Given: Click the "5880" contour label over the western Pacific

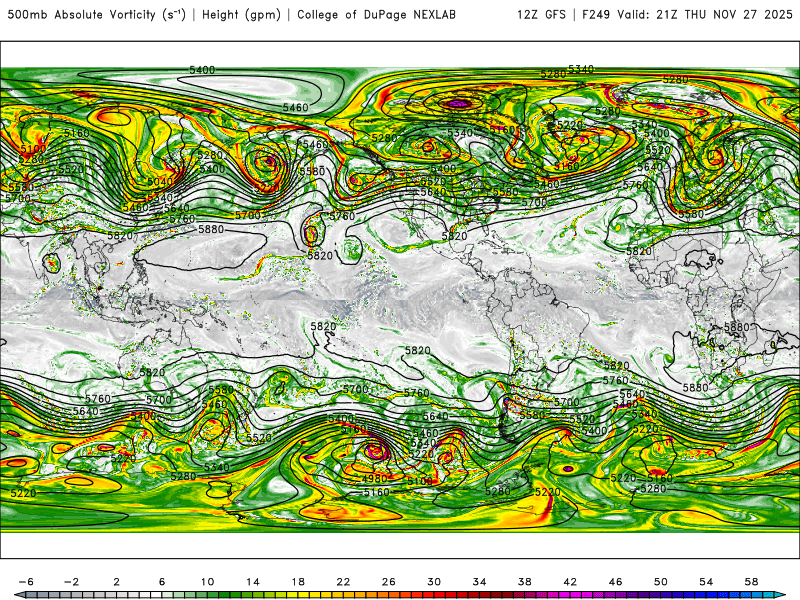Looking at the screenshot, I should tap(211, 230).
